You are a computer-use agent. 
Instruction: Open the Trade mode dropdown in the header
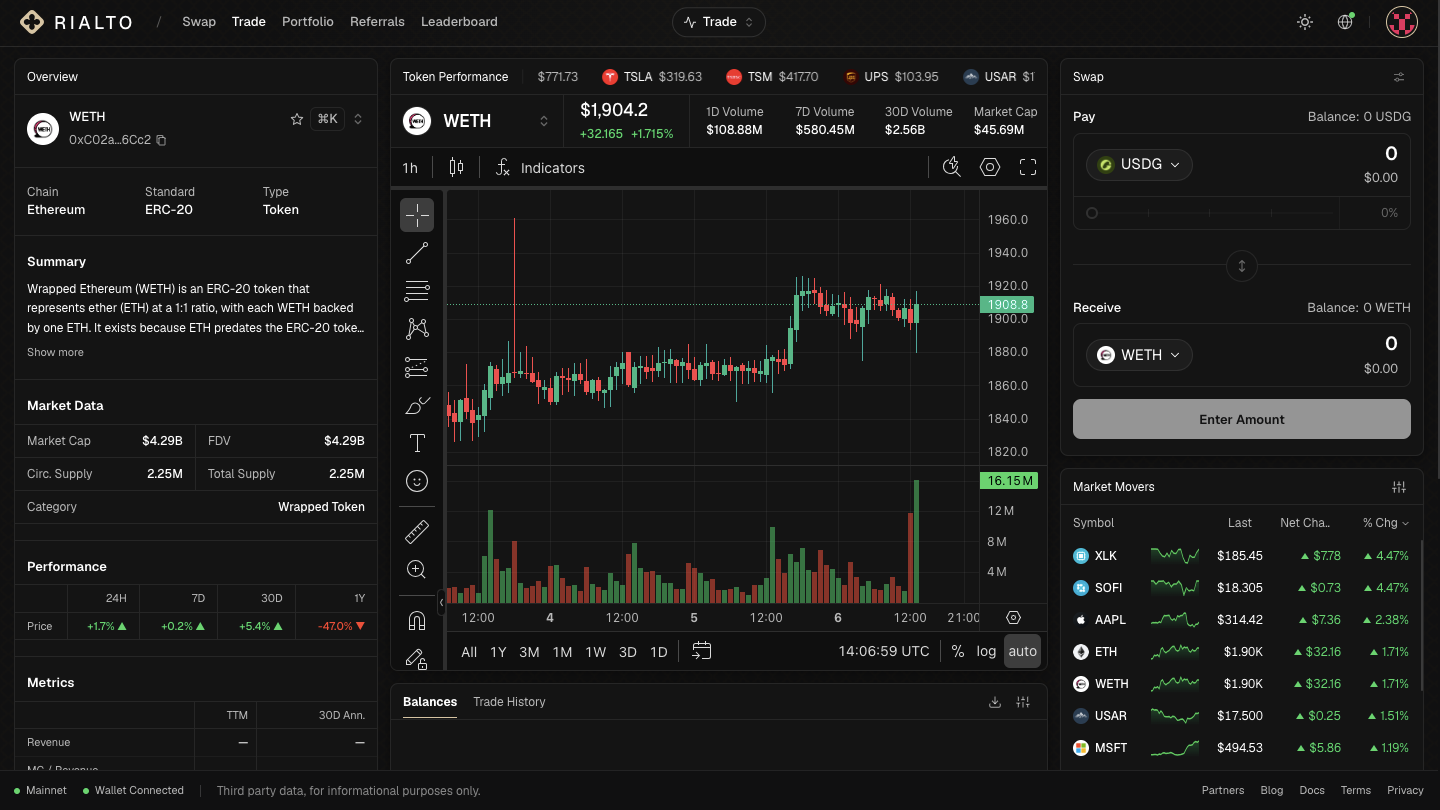tap(719, 22)
